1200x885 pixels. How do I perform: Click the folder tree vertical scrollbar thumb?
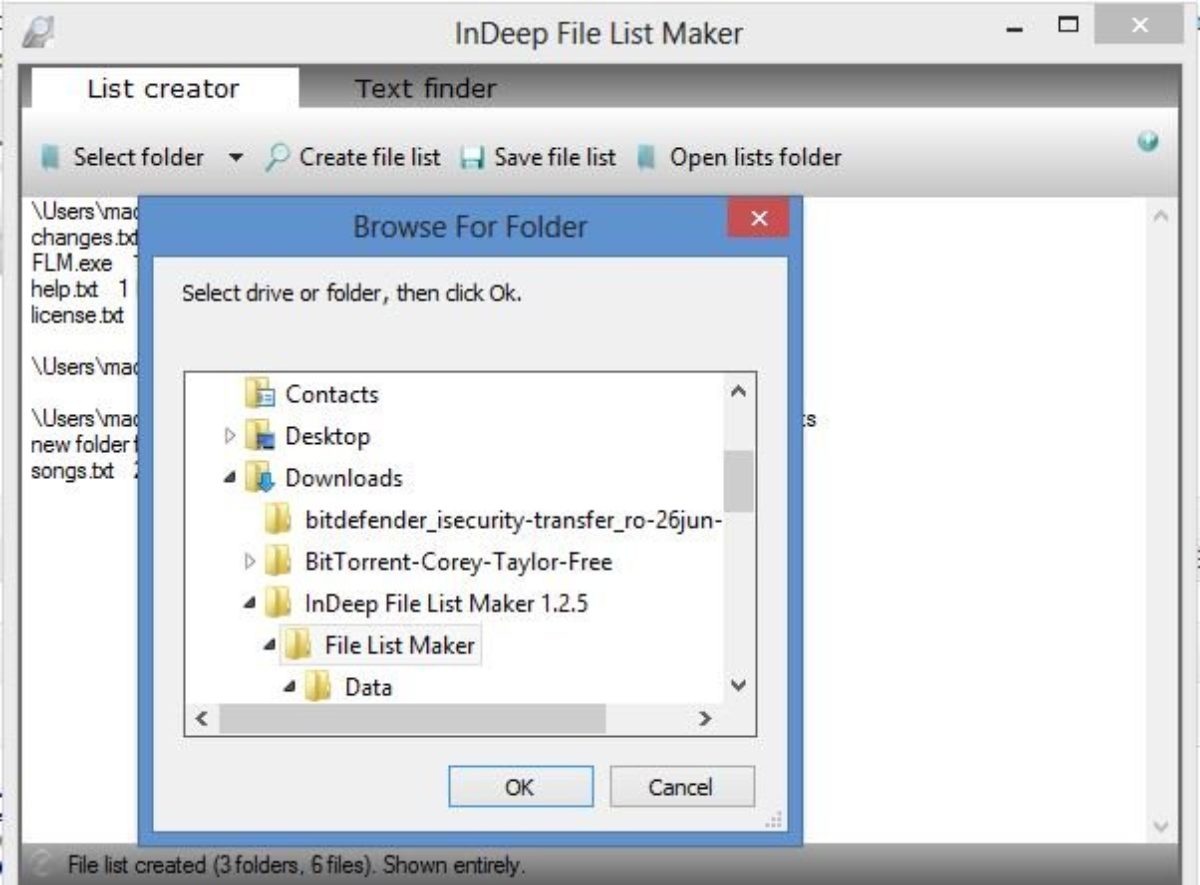click(x=739, y=481)
